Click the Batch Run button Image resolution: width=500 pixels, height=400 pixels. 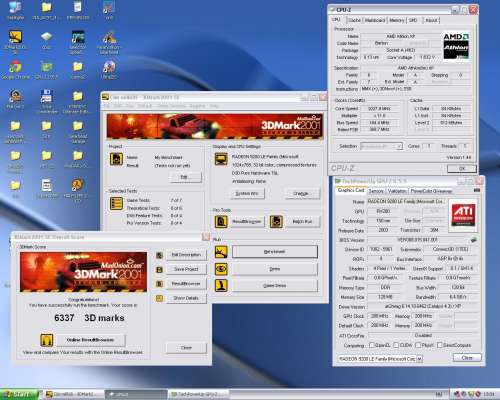(302, 222)
